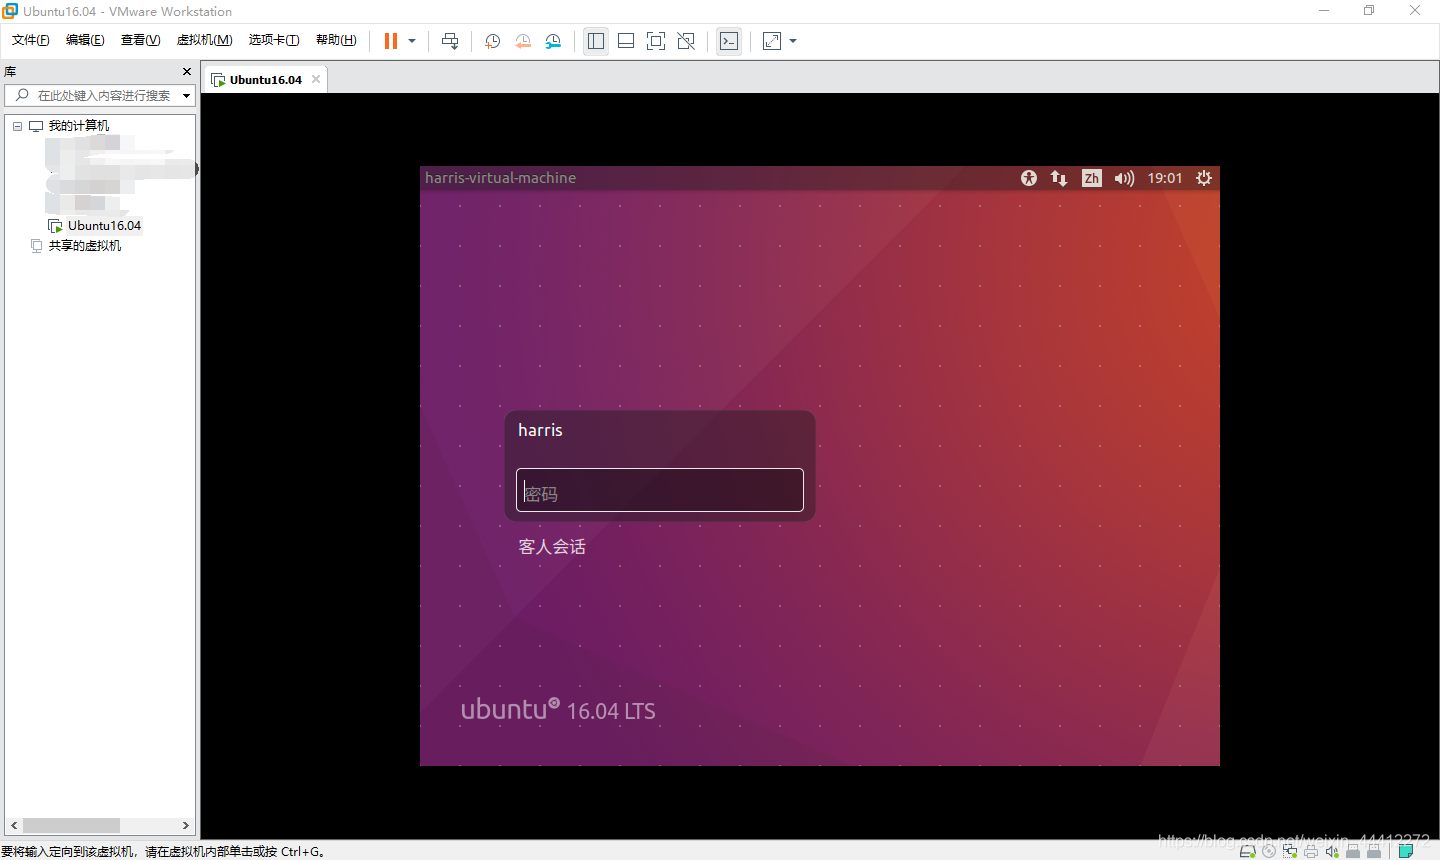Revert the VM to its previous snapshot
Screen dimensions: 1440x860
(523, 41)
